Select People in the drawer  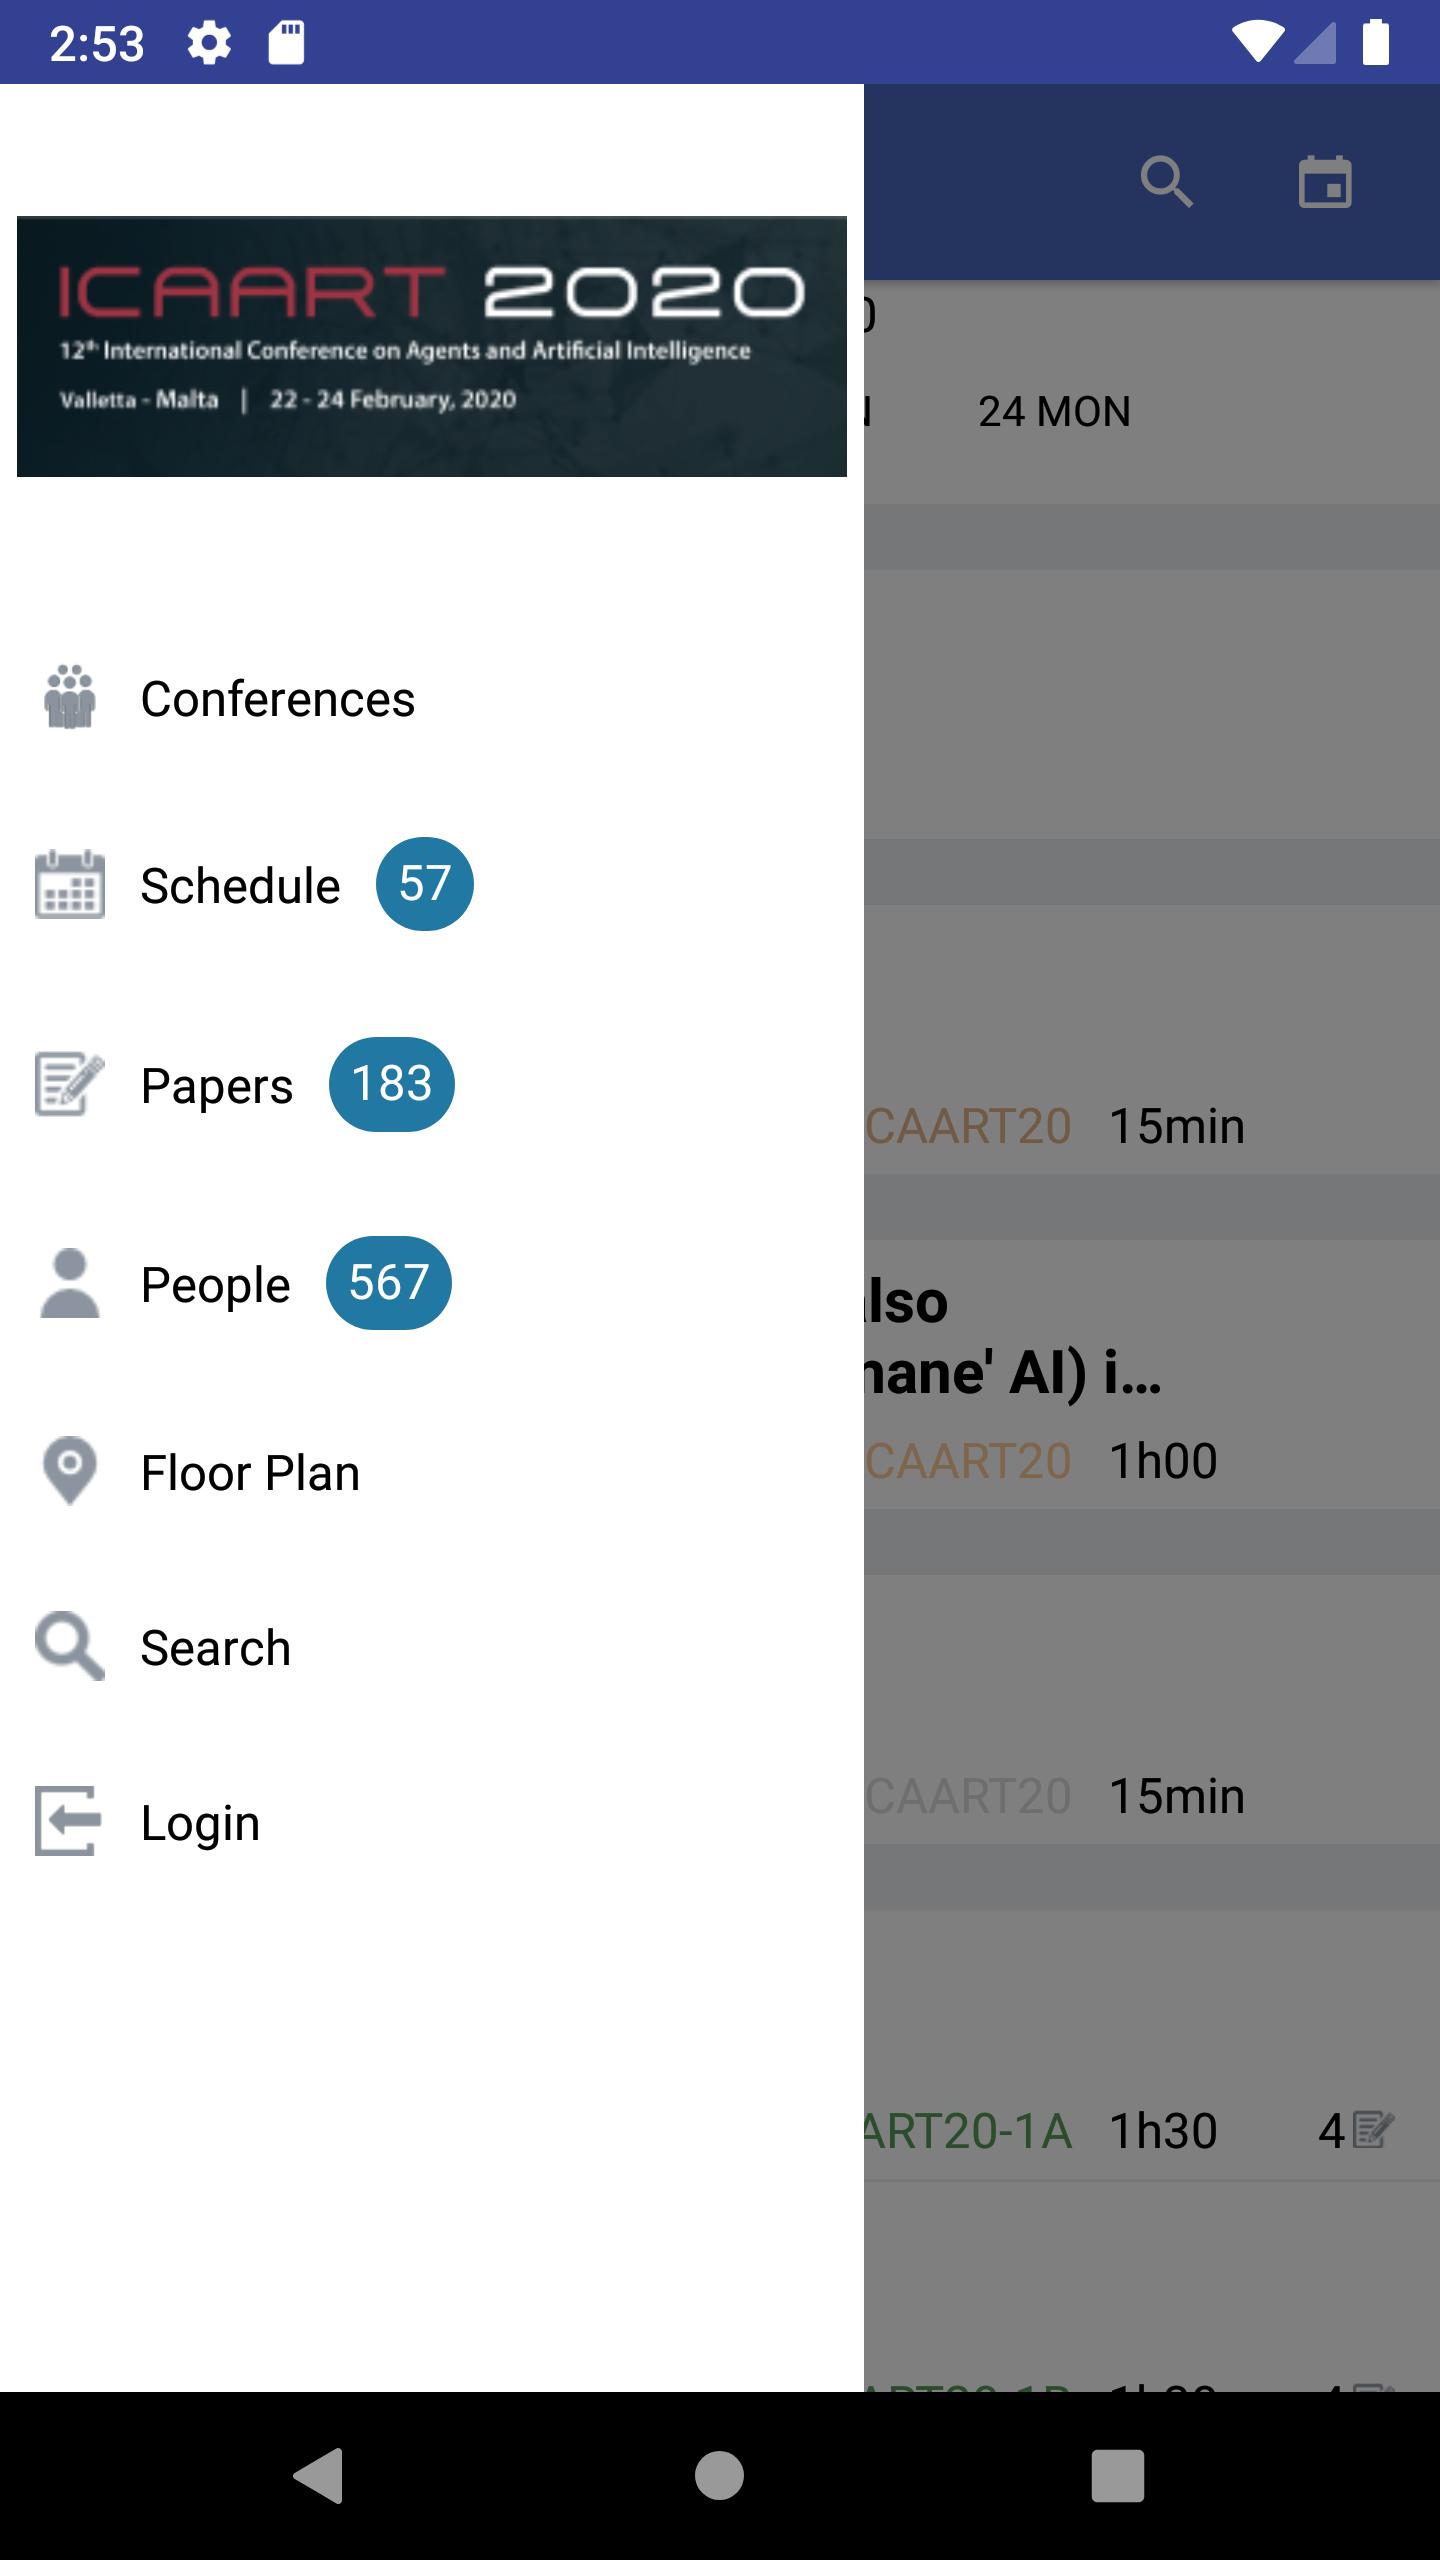click(432, 1284)
